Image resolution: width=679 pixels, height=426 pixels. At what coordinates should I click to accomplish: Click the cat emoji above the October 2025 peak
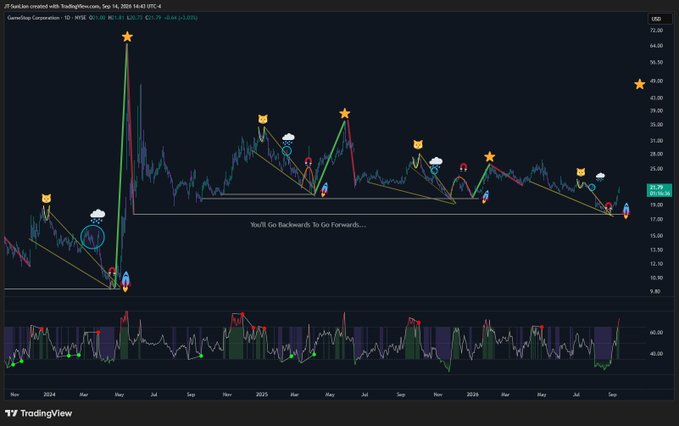417,145
